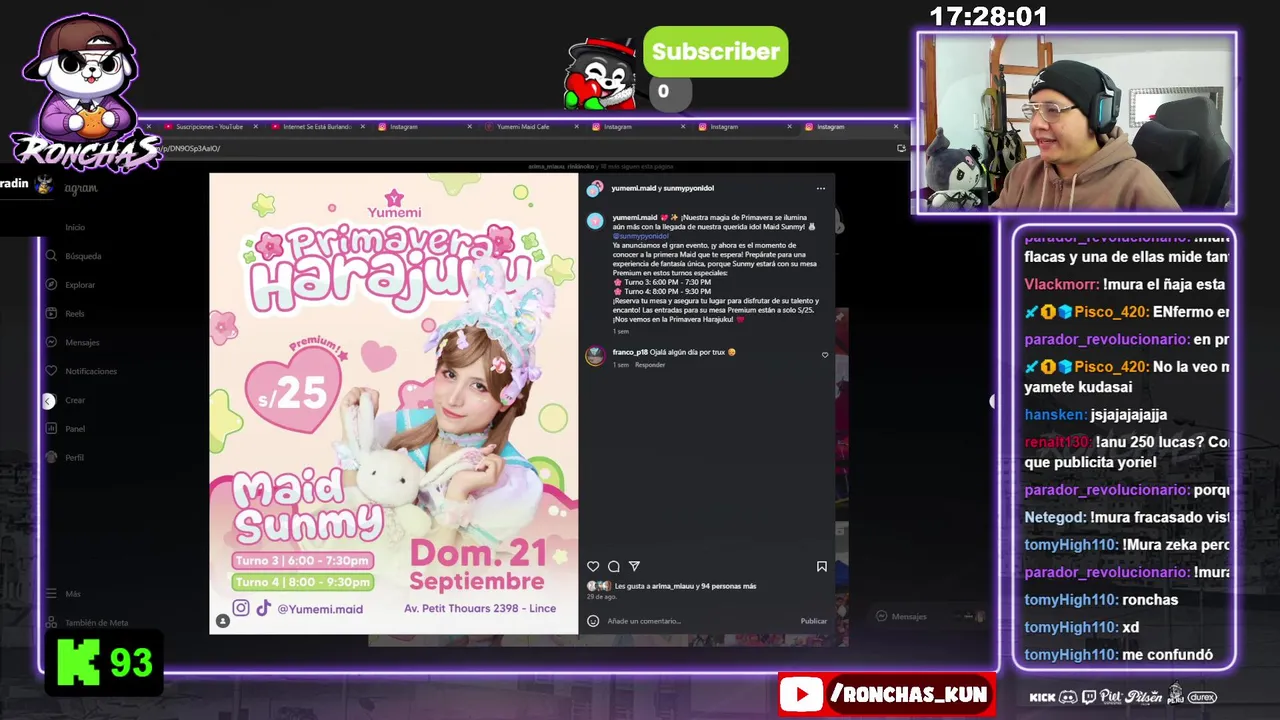Click Publicar to post the comment
Viewport: 1280px width, 720px height.
(814, 621)
